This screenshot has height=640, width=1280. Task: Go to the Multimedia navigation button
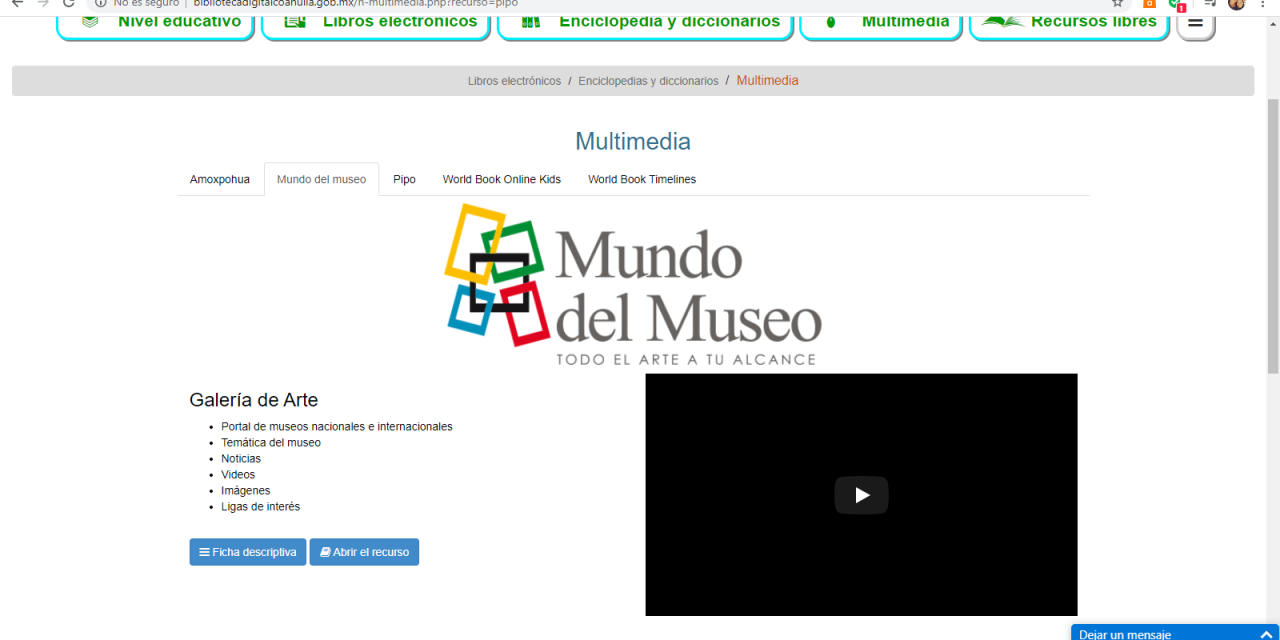click(881, 21)
